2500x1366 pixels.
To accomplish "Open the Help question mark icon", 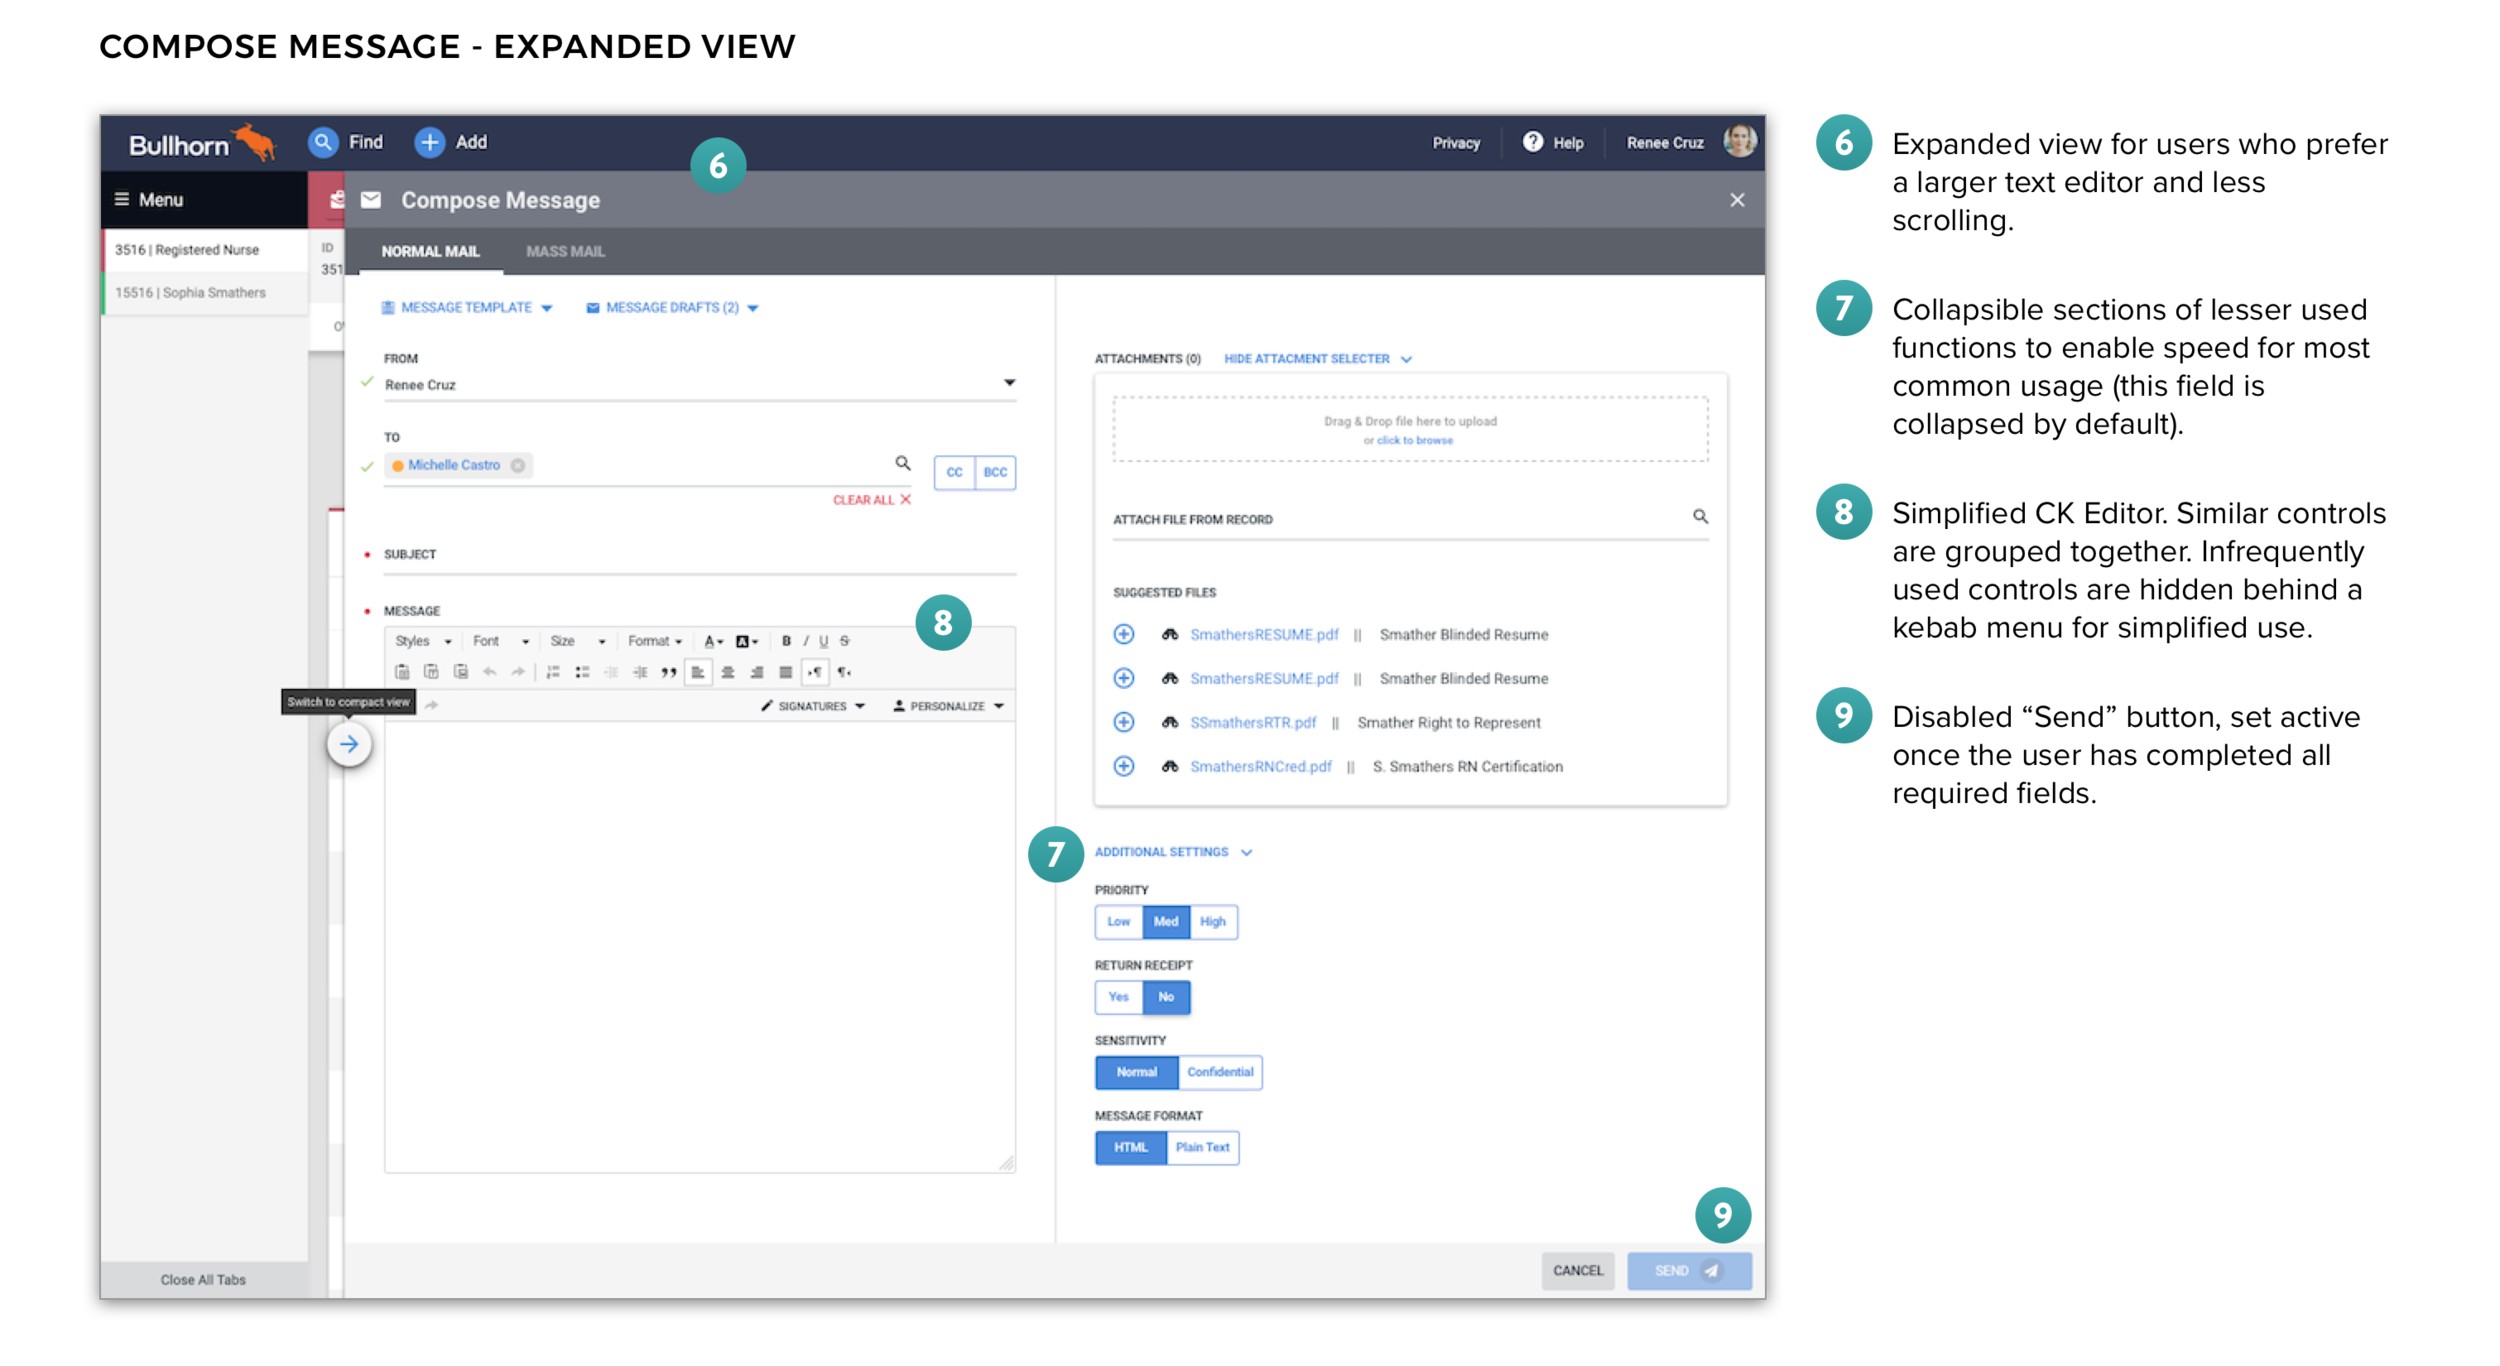I will click(1532, 142).
